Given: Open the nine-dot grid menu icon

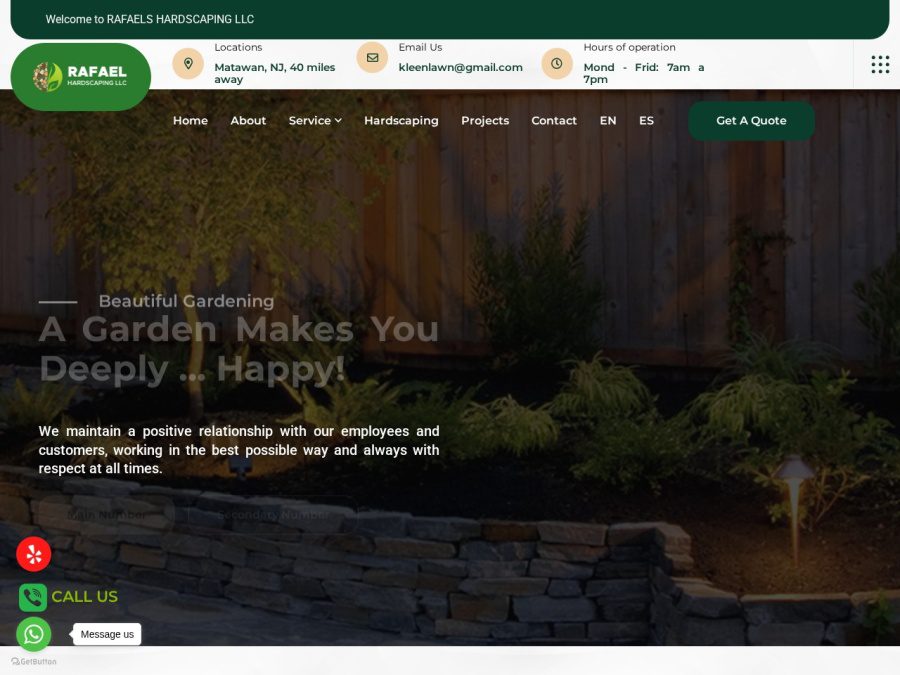Looking at the screenshot, I should pyautogui.click(x=879, y=63).
